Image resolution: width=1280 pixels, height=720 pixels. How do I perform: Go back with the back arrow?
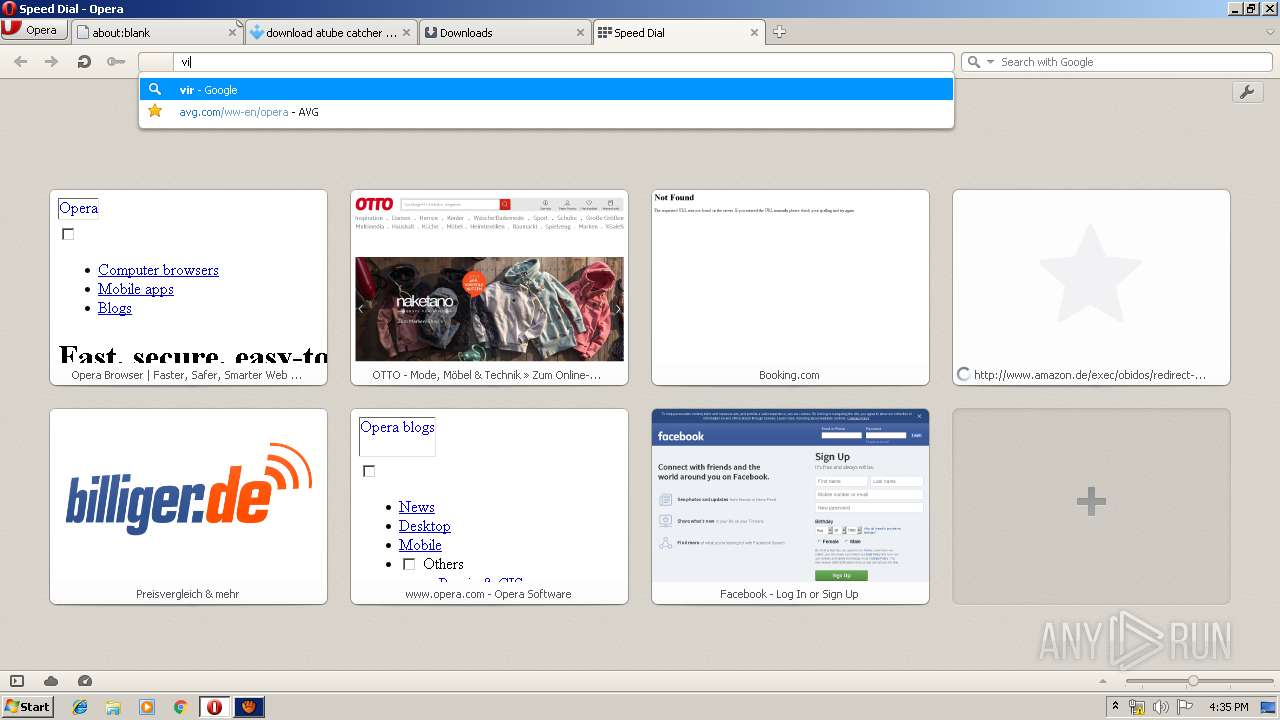[x=20, y=62]
